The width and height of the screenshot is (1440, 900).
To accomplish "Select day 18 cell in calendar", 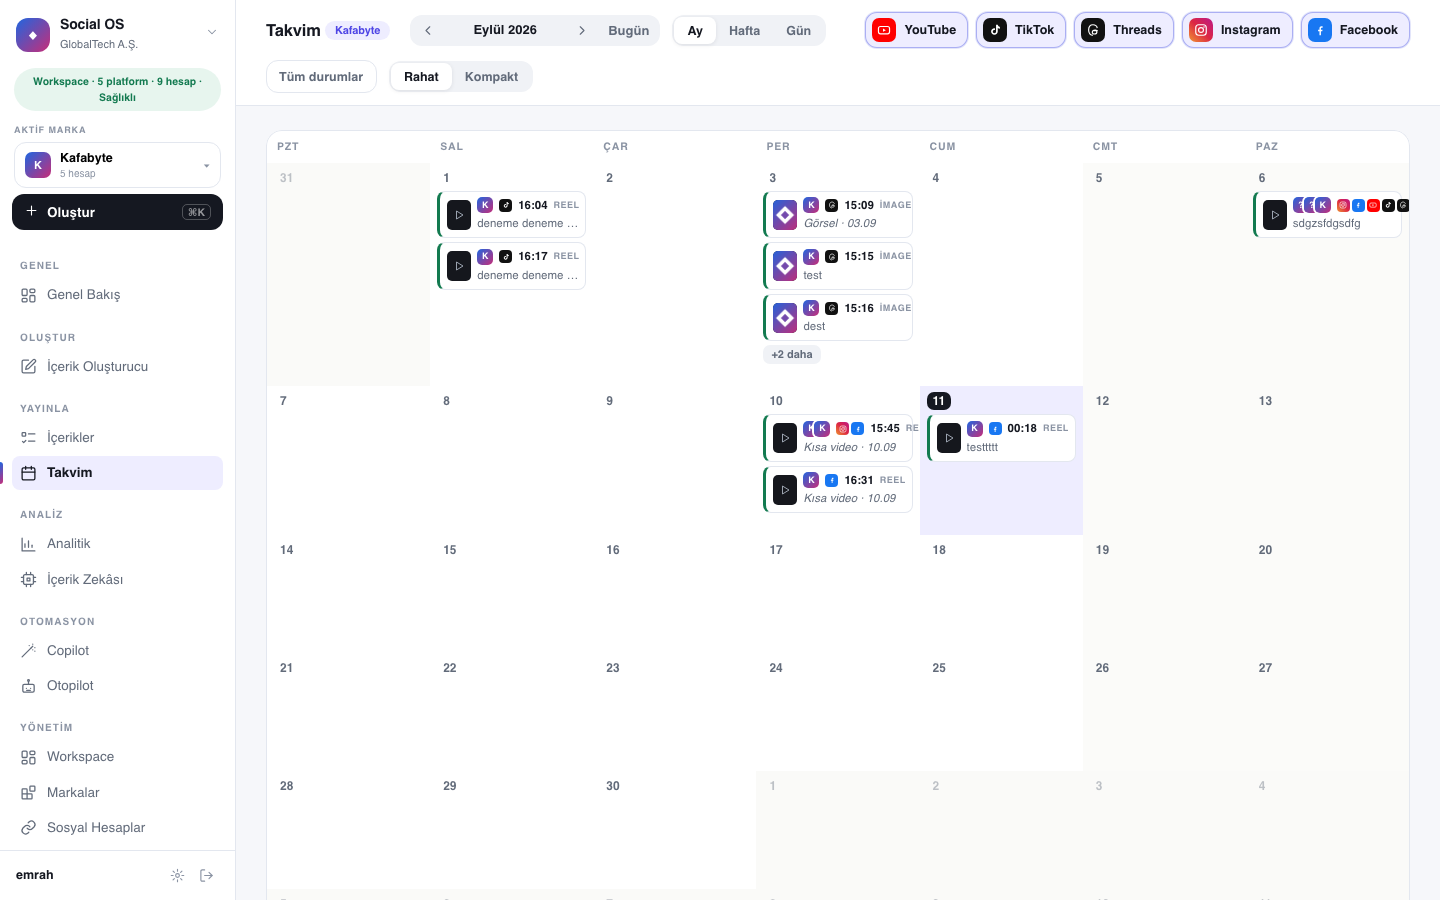I will click(x=1001, y=594).
